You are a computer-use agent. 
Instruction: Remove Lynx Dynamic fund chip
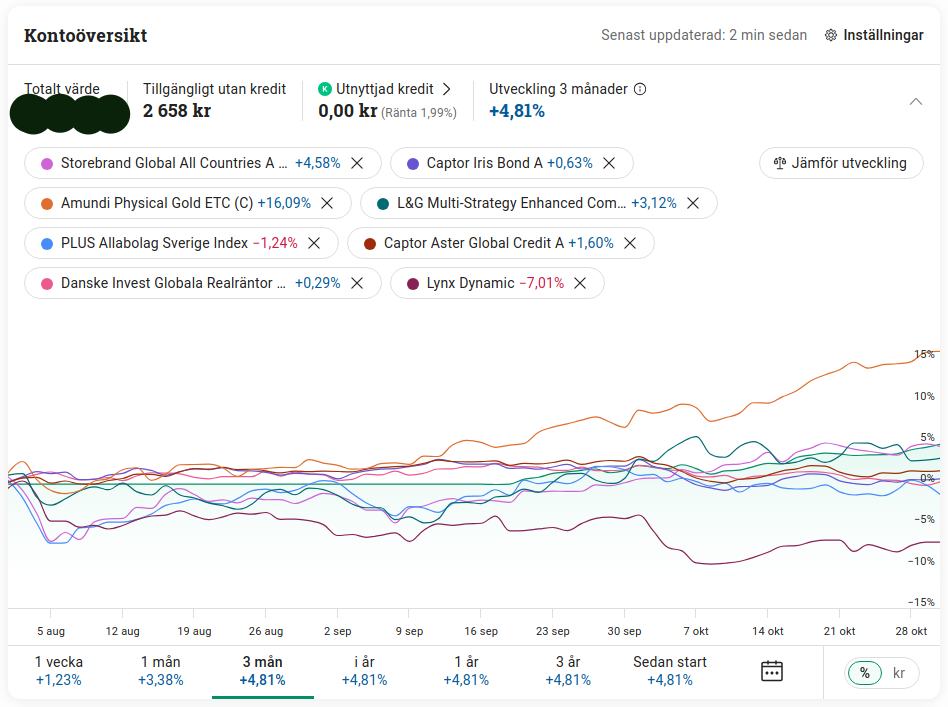click(x=580, y=283)
